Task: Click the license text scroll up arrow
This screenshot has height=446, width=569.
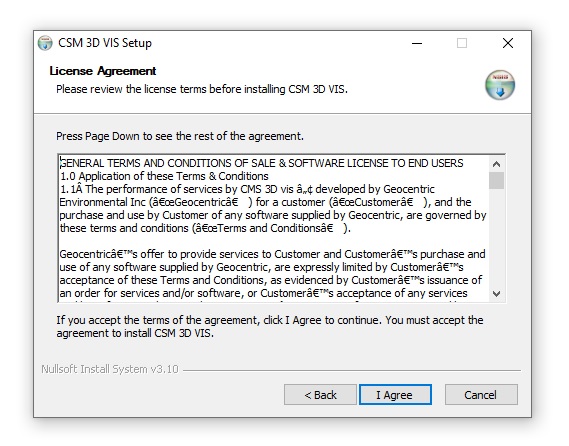Action: tap(496, 164)
